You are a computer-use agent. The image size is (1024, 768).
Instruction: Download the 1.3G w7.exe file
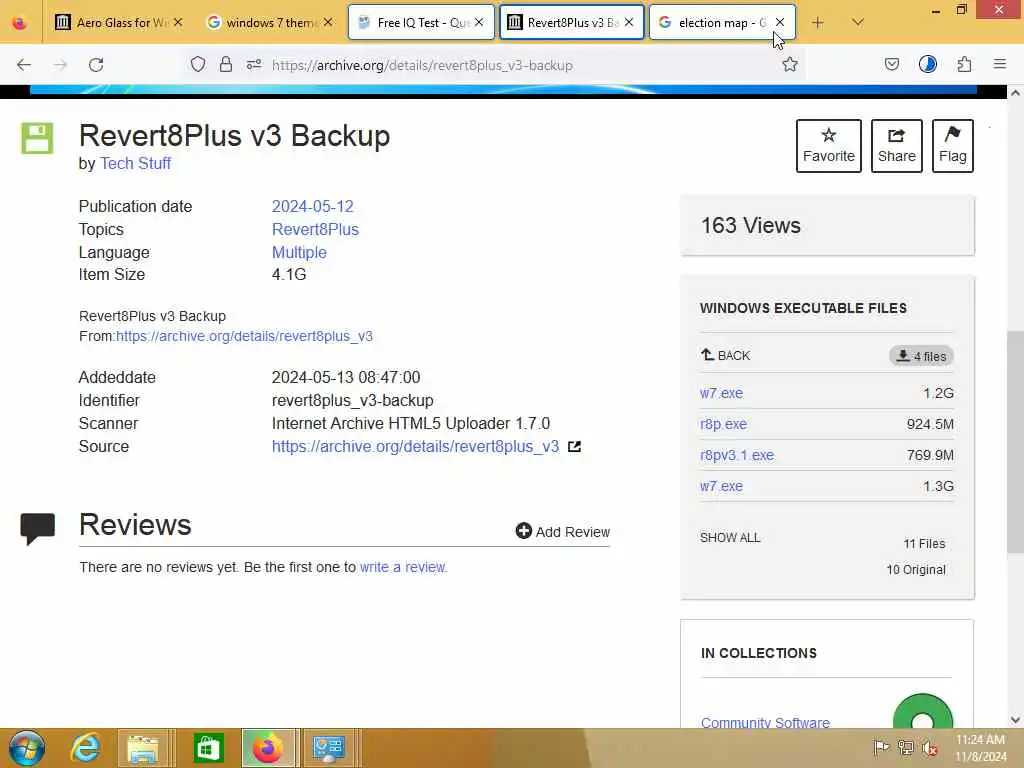(721, 486)
